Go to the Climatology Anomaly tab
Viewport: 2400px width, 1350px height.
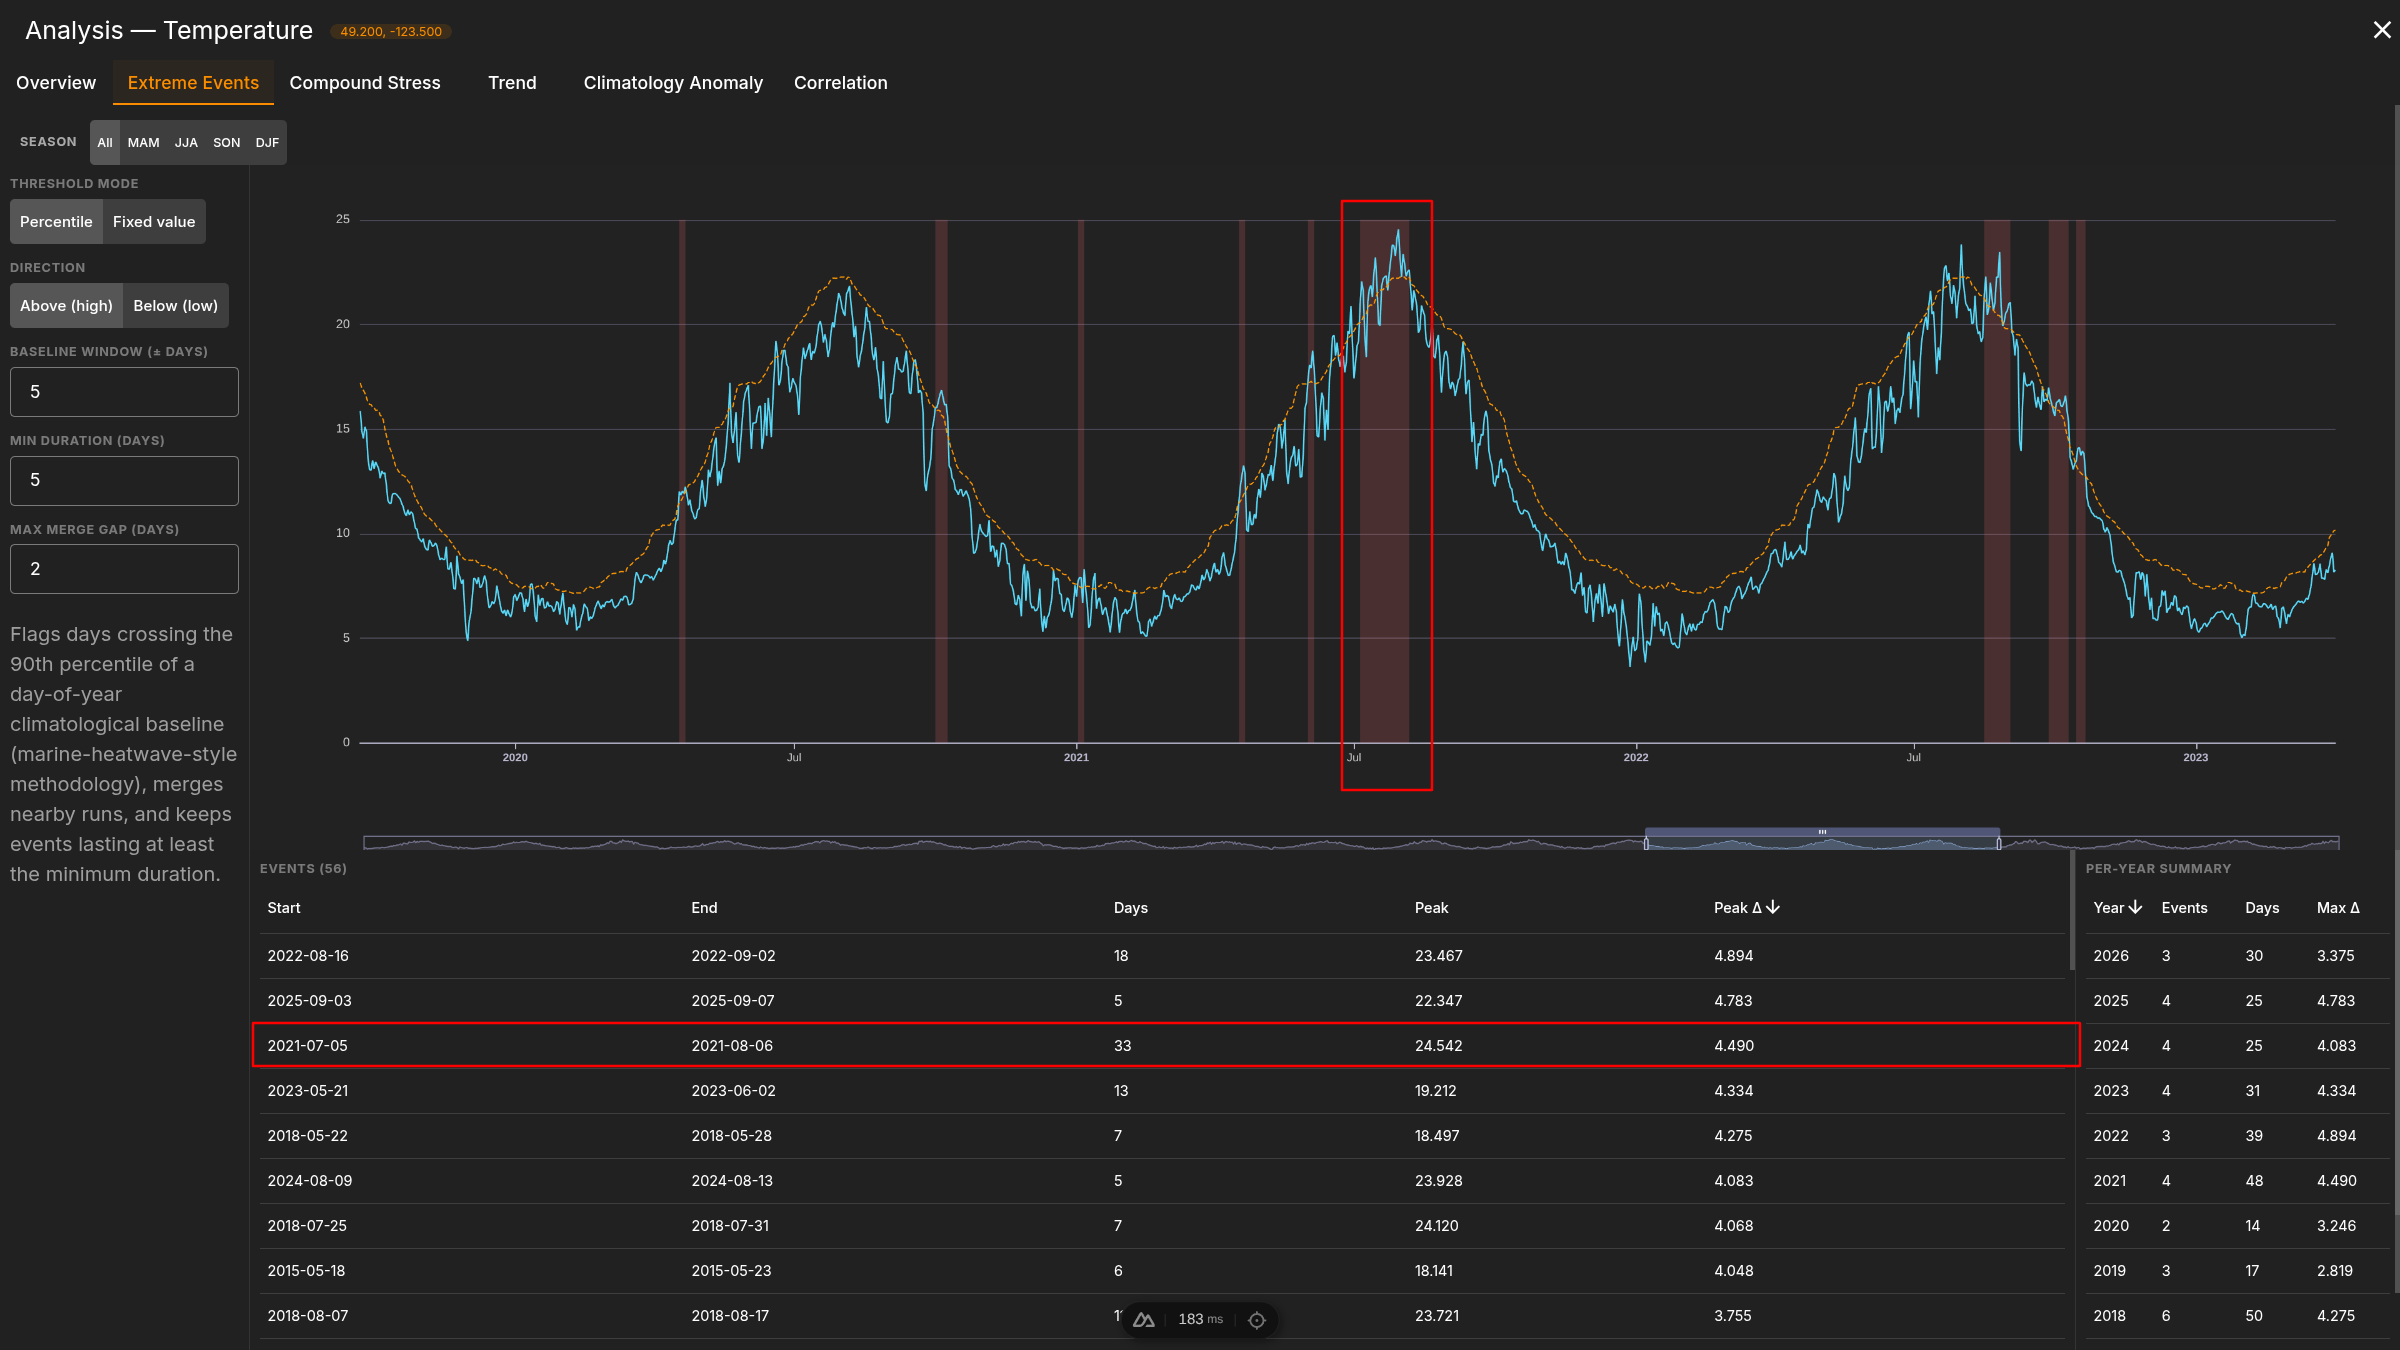tap(673, 83)
